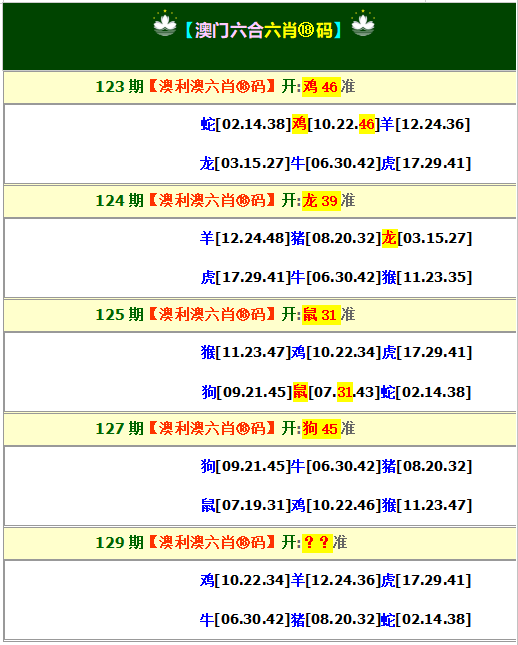Screen dimensions: 518x645
Task: Click the 127期 heading label
Action: tap(120, 429)
